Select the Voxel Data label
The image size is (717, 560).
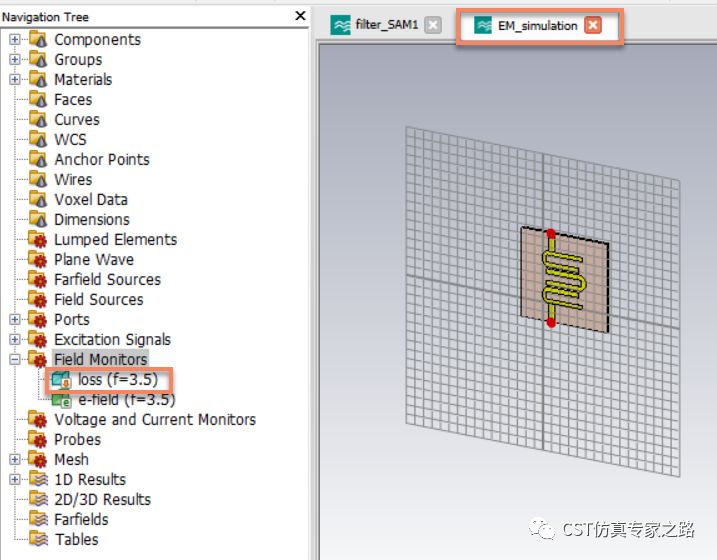pyautogui.click(x=91, y=199)
